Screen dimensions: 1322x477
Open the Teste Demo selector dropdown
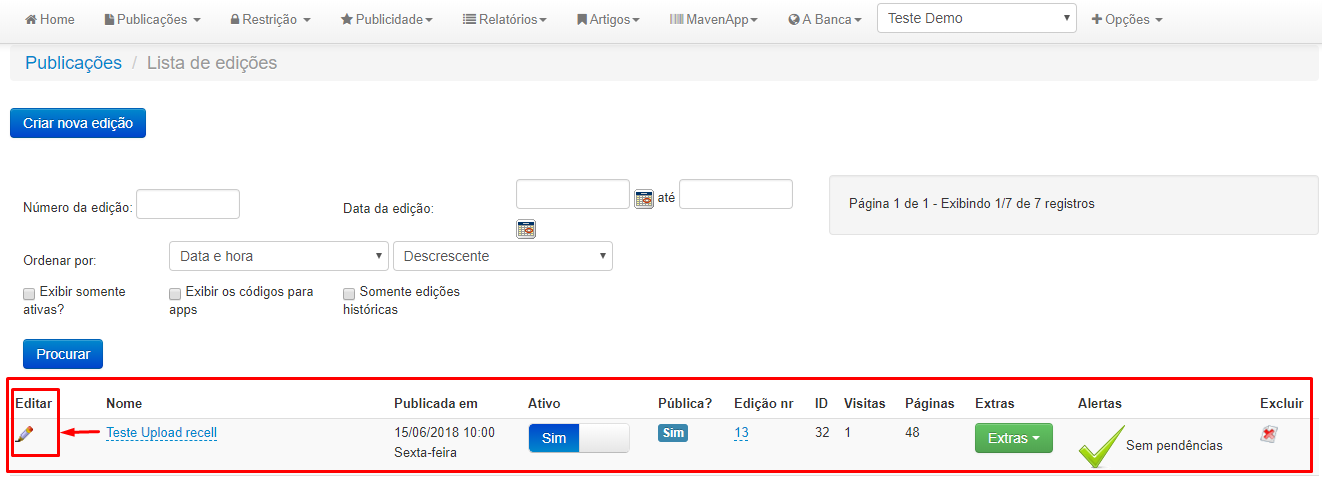point(977,18)
